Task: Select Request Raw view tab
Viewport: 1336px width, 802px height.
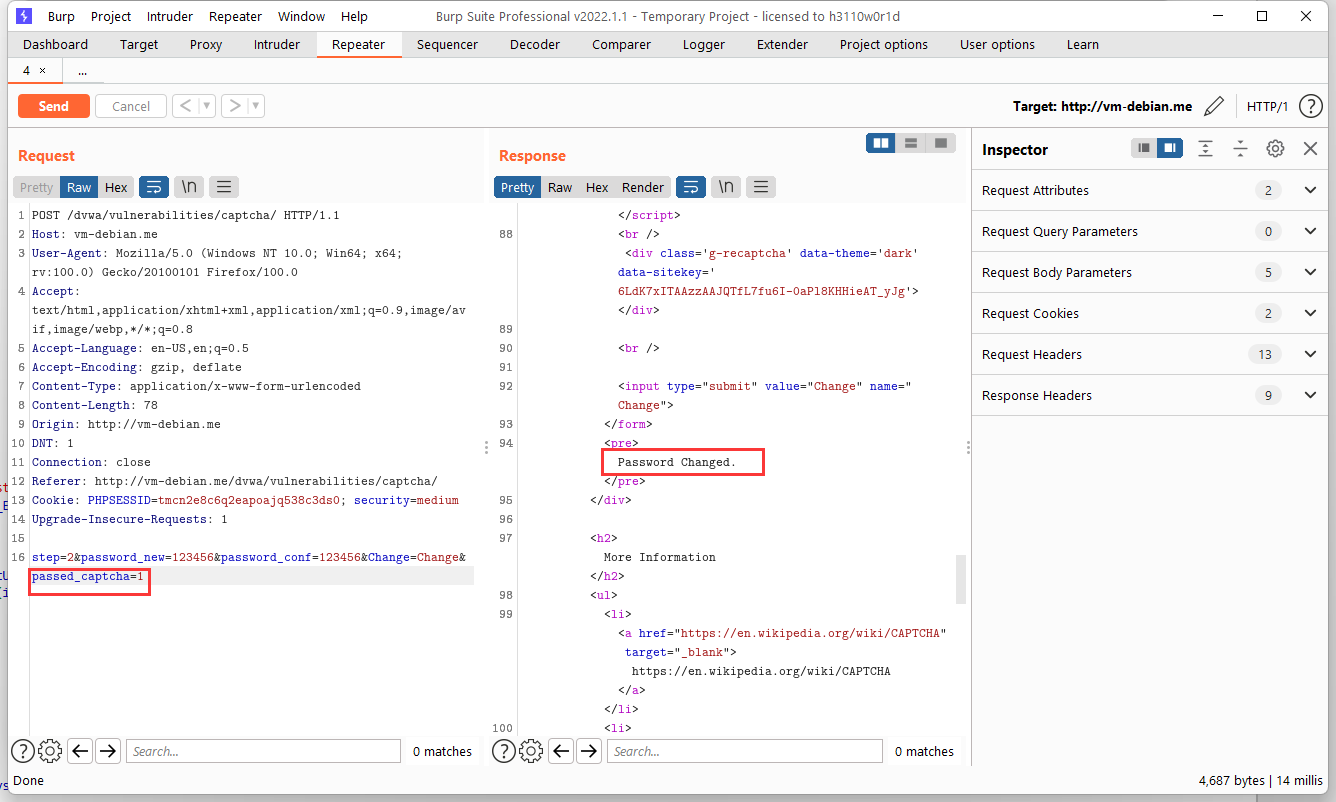Action: point(79,187)
